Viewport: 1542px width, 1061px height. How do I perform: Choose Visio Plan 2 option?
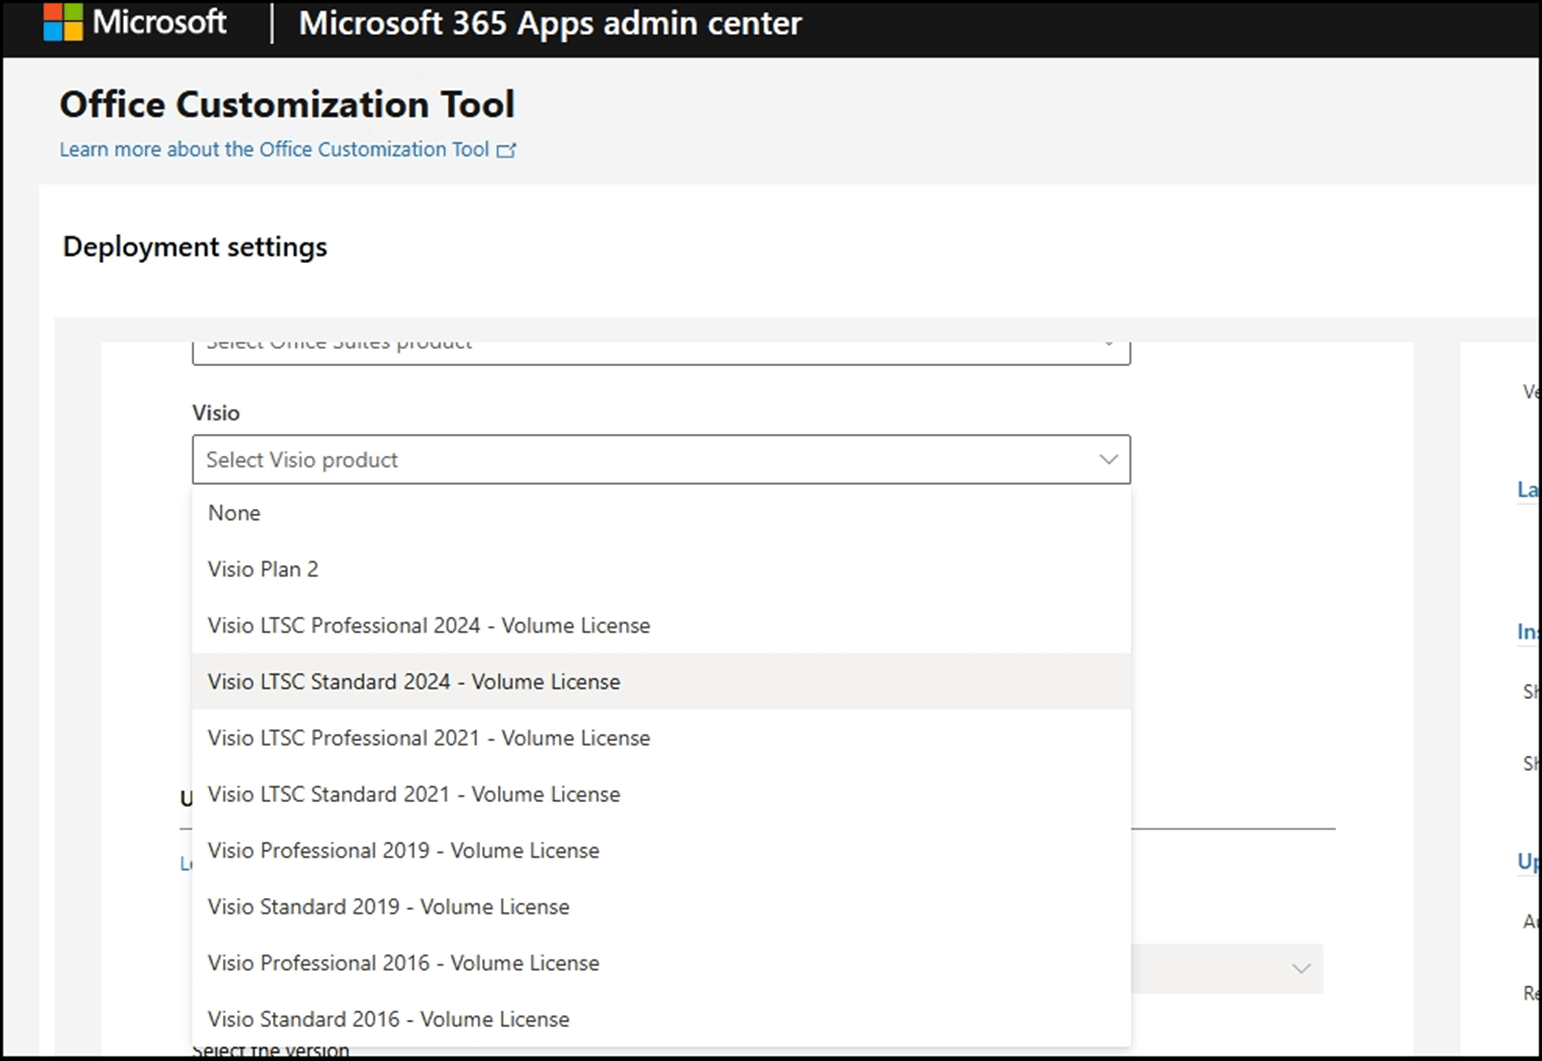pyautogui.click(x=263, y=569)
